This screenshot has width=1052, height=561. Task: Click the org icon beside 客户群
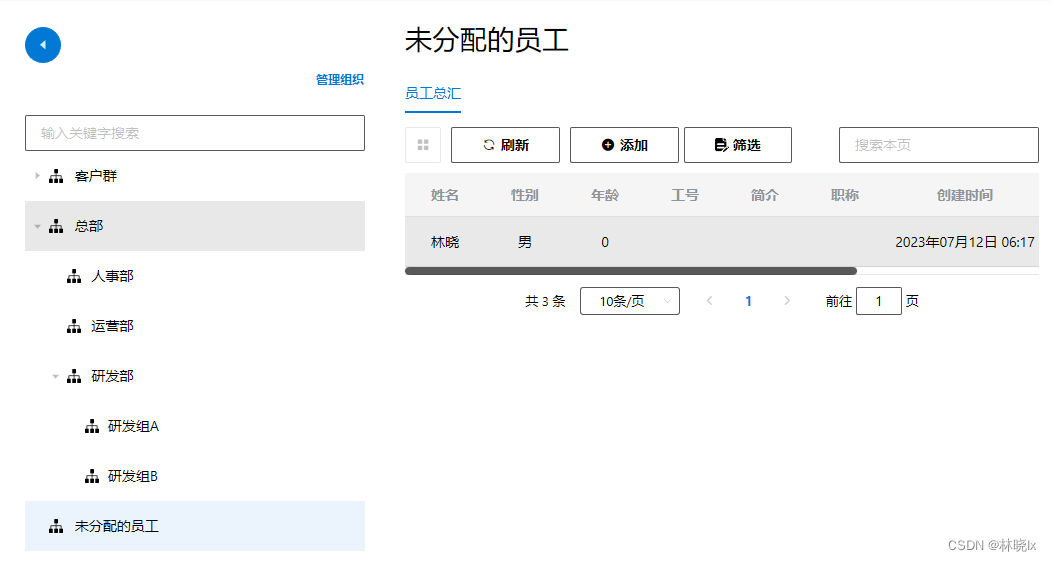(x=56, y=176)
